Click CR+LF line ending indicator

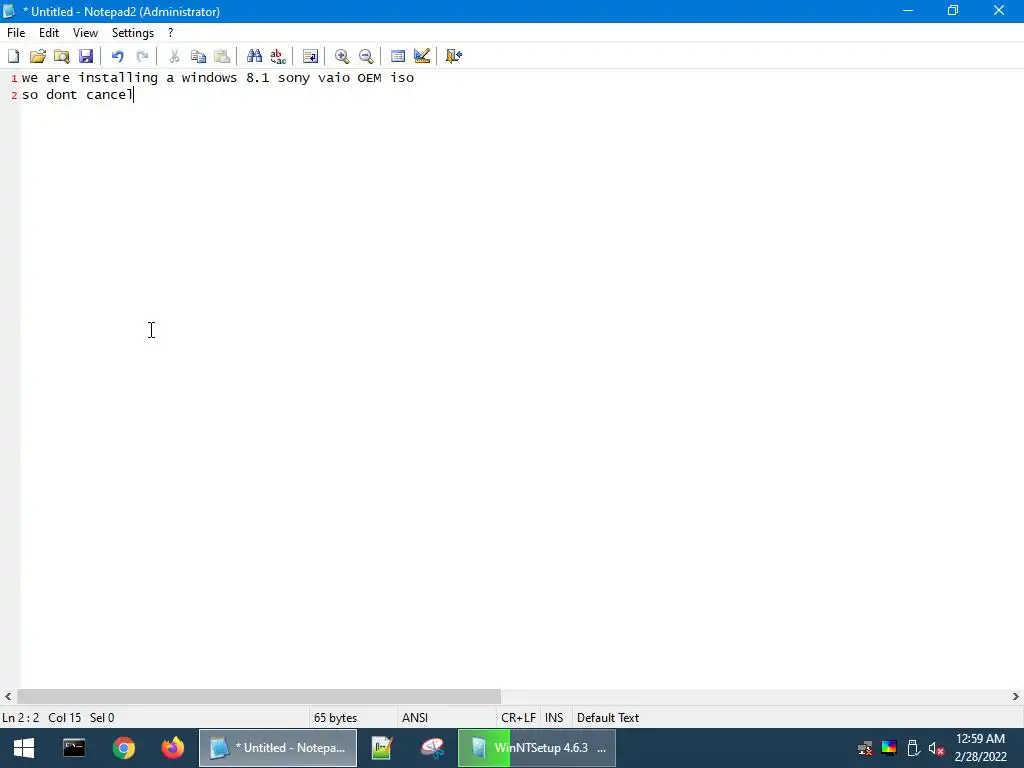[x=519, y=718]
